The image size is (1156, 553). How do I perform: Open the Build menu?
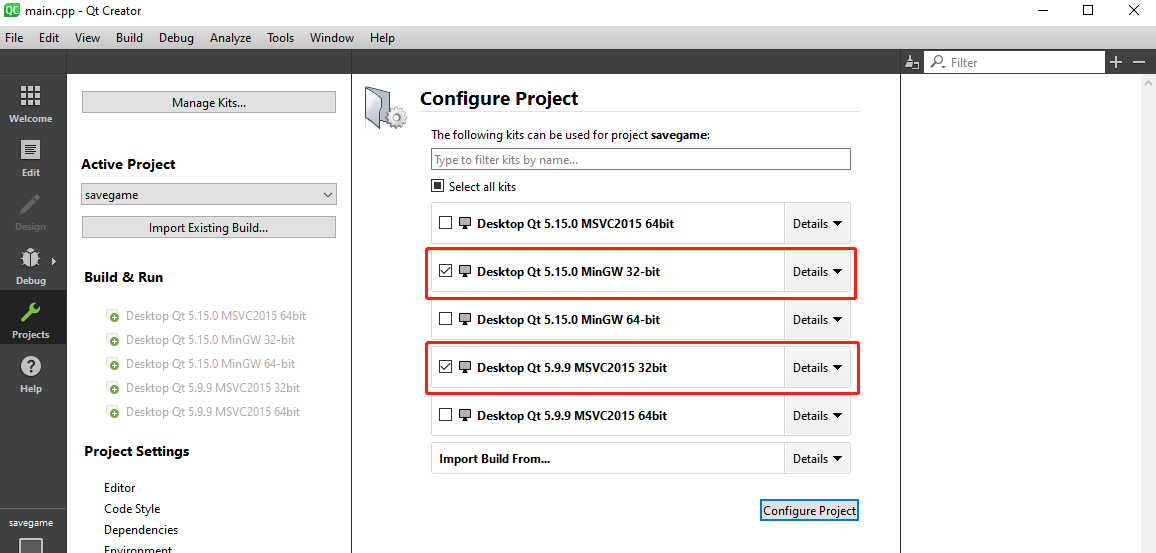click(x=129, y=38)
